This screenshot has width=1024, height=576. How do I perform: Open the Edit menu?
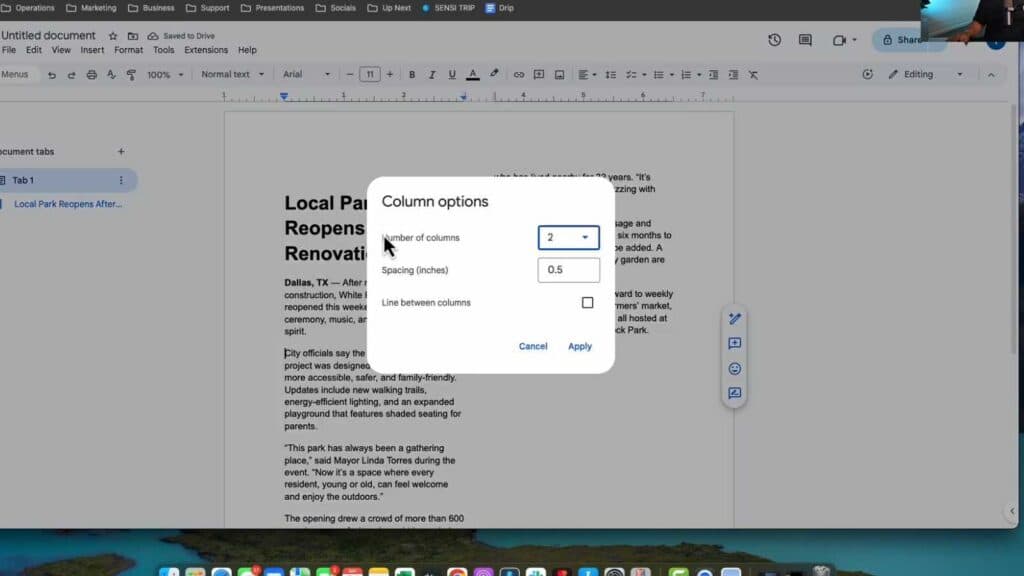tap(33, 50)
